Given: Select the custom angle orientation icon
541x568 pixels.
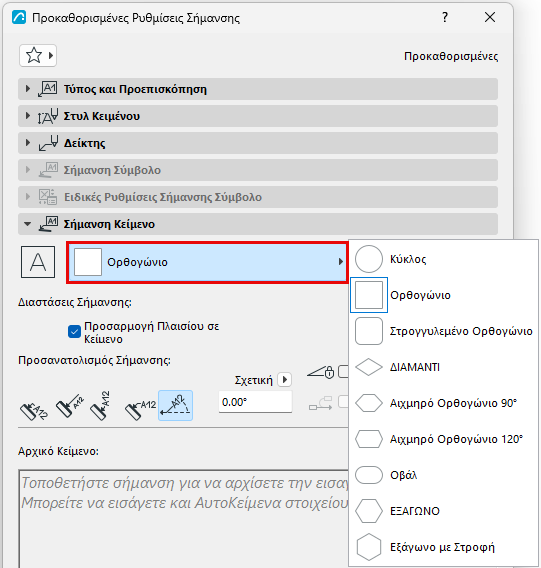Looking at the screenshot, I should pyautogui.click(x=175, y=405).
